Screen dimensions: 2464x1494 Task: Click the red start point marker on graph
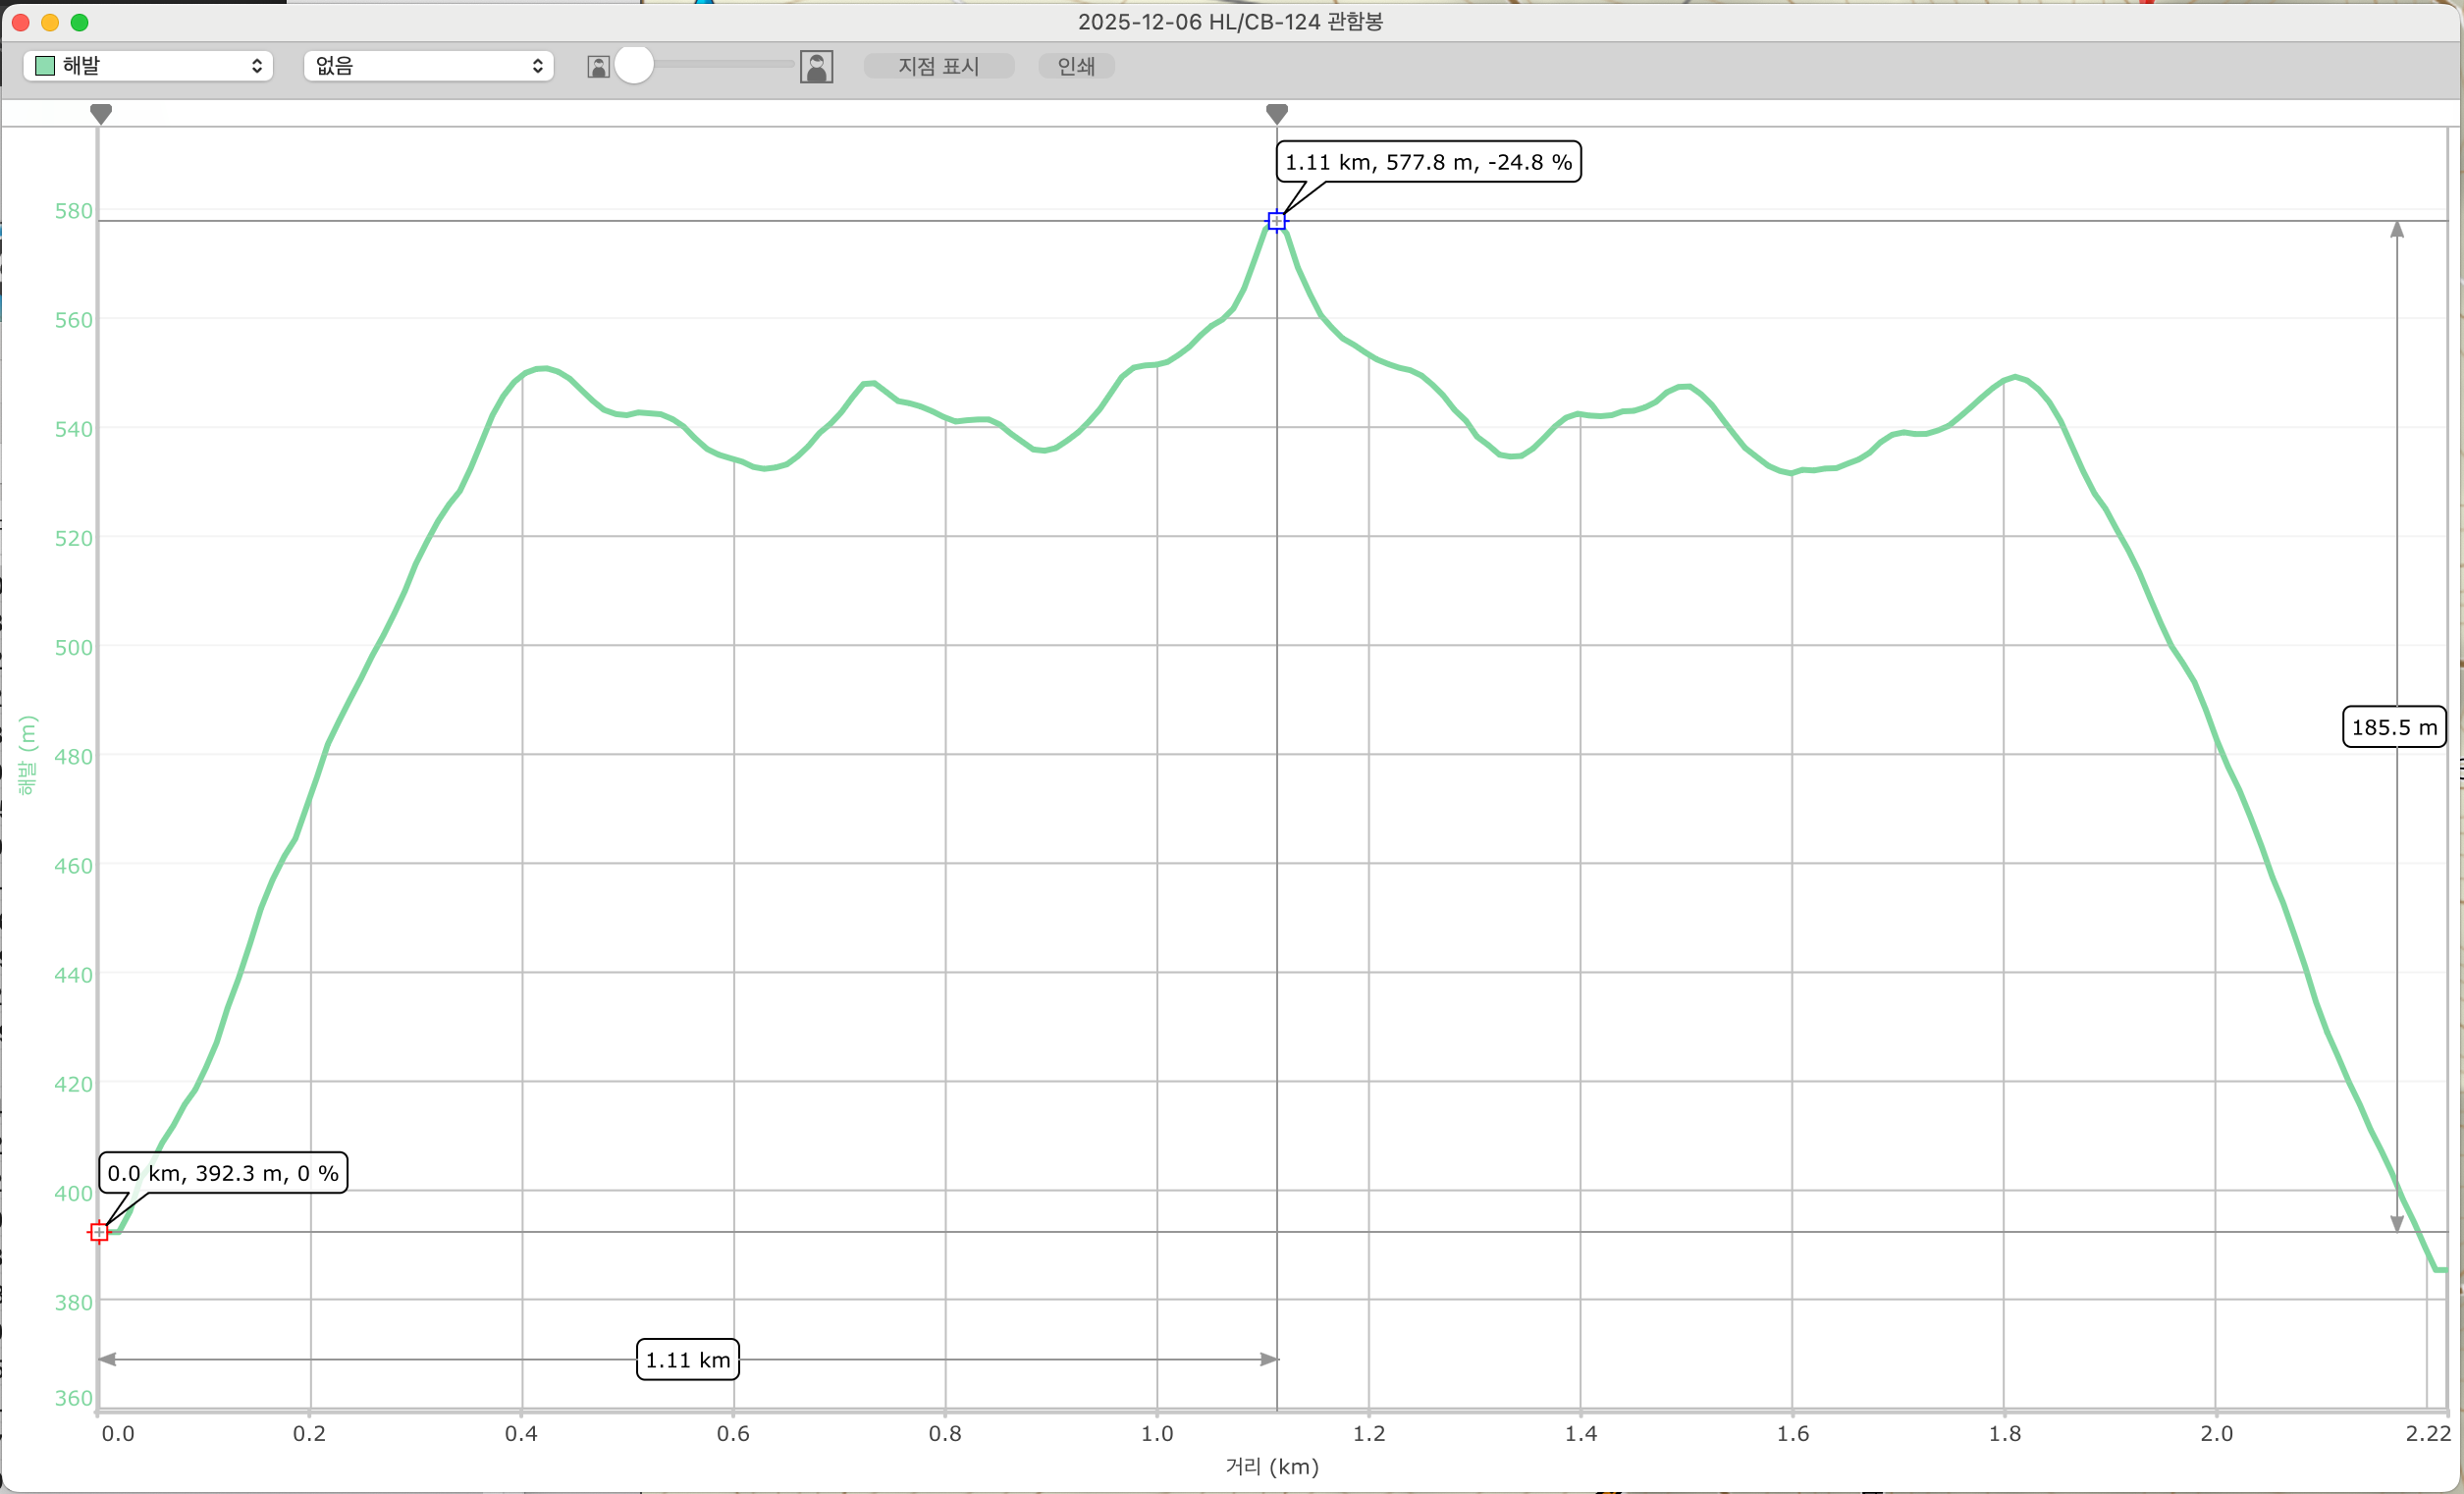tap(99, 1232)
